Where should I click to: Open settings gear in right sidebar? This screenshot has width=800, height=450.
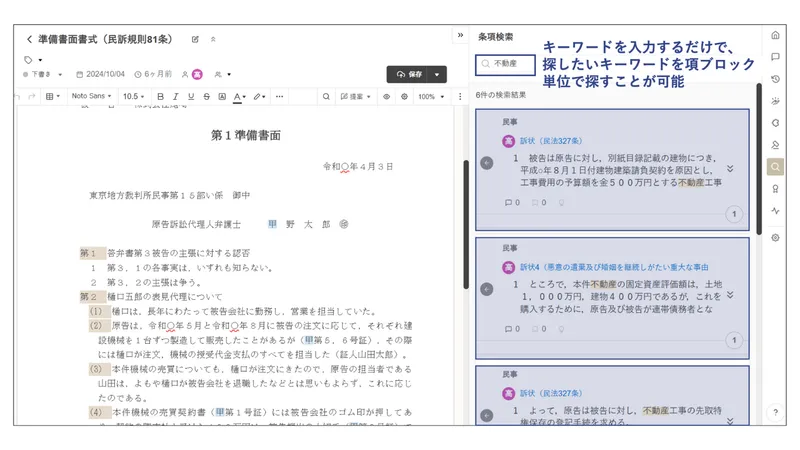click(x=775, y=238)
